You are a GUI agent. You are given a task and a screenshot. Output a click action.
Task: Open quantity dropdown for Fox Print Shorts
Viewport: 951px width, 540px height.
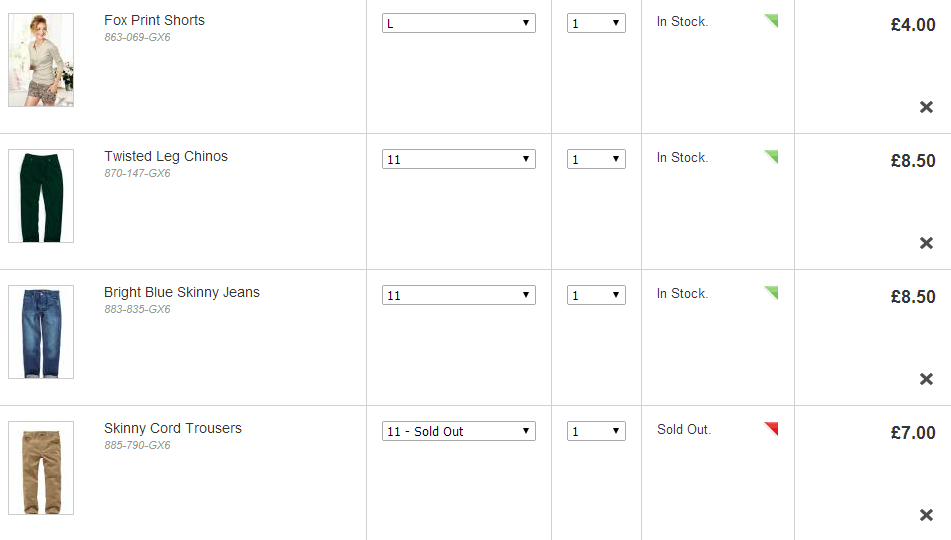[x=596, y=23]
